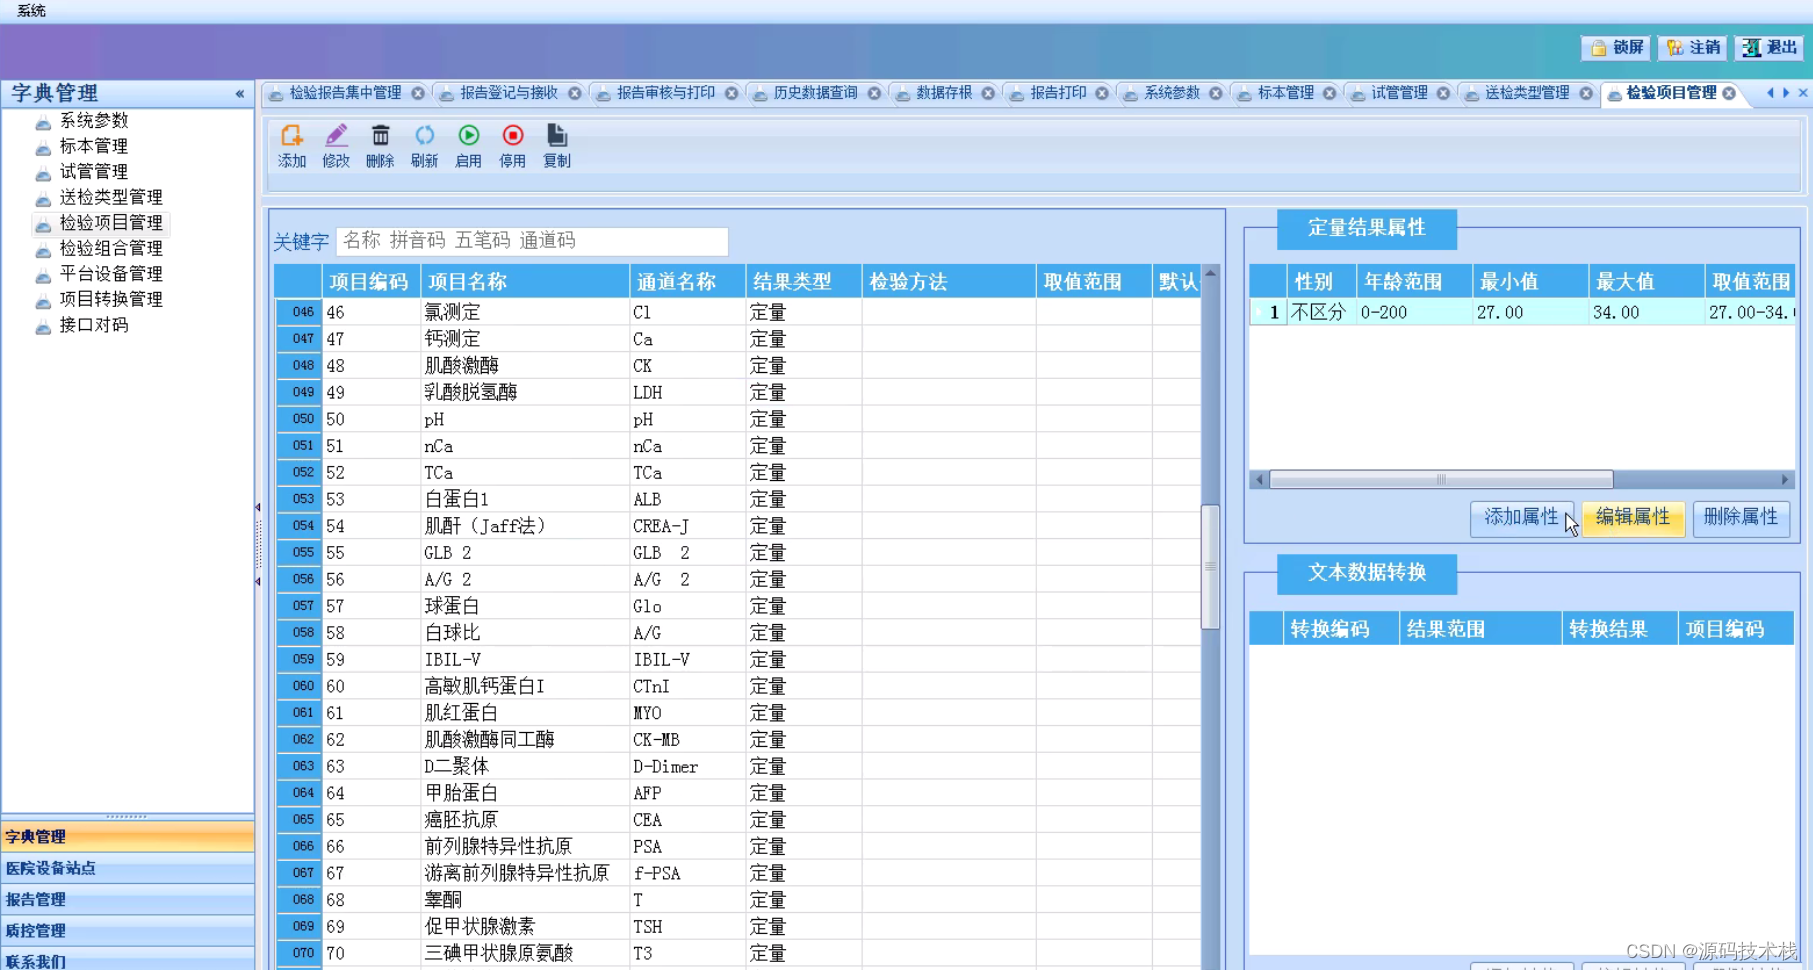This screenshot has height=970, width=1813.
Task: Click the 删除 (Delete) trash icon
Action: pos(380,146)
